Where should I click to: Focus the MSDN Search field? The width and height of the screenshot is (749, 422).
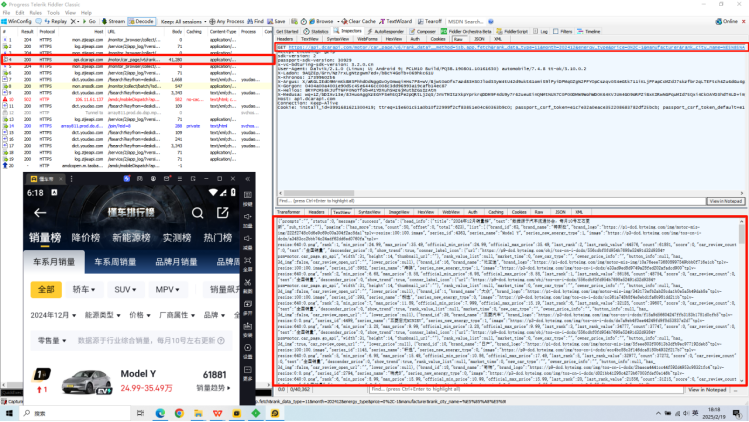(x=466, y=22)
